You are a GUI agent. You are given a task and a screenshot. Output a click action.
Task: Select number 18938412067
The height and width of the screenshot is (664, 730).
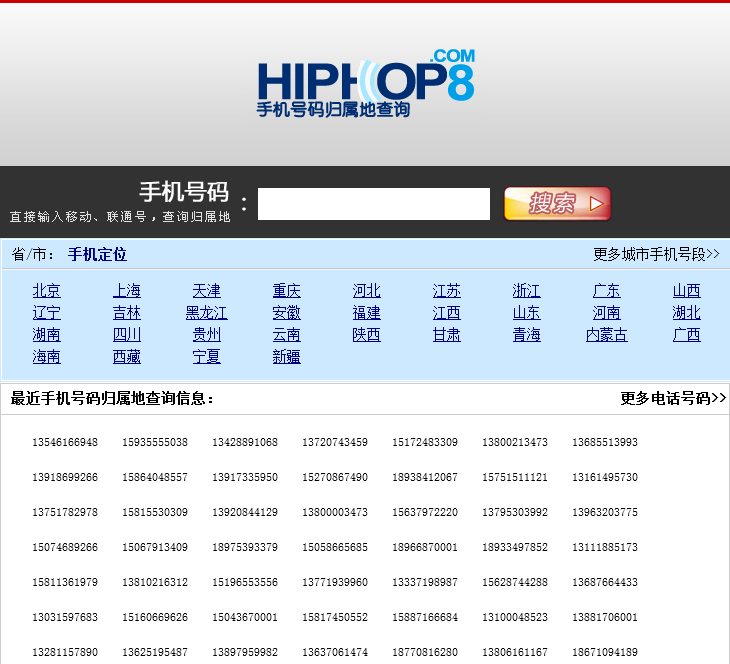point(425,477)
